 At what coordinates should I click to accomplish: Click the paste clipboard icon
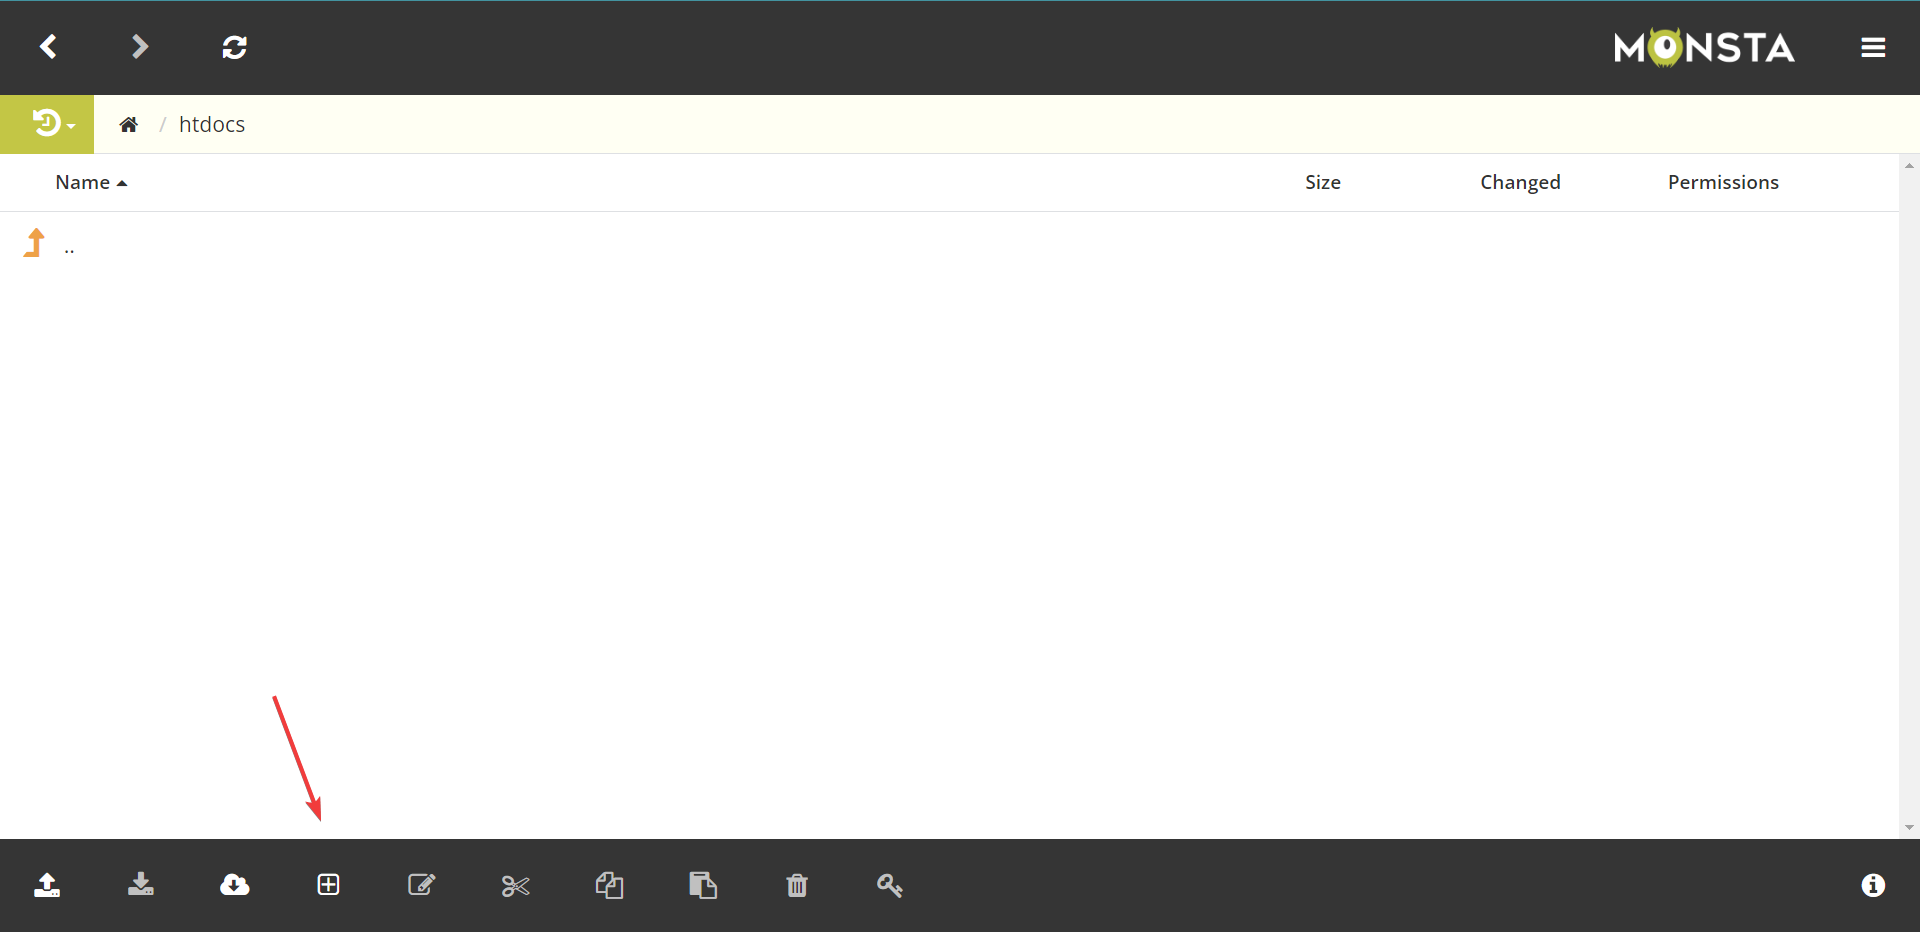703,885
